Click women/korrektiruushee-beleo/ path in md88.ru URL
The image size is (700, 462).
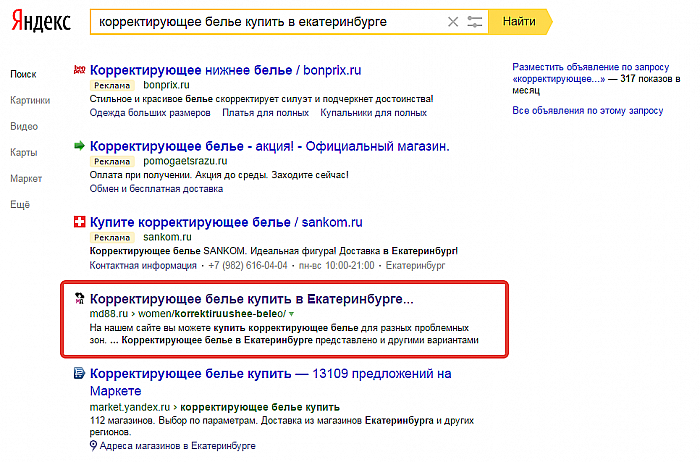[x=212, y=313]
